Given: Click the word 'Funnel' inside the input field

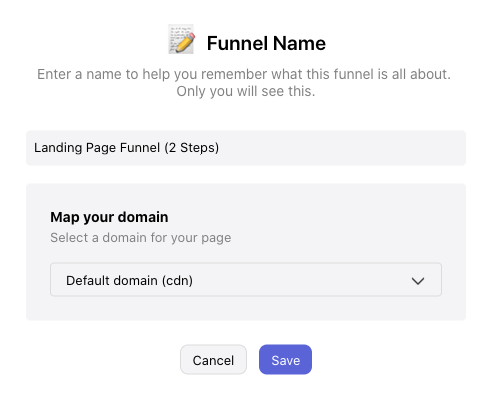Looking at the screenshot, I should click(x=140, y=148).
